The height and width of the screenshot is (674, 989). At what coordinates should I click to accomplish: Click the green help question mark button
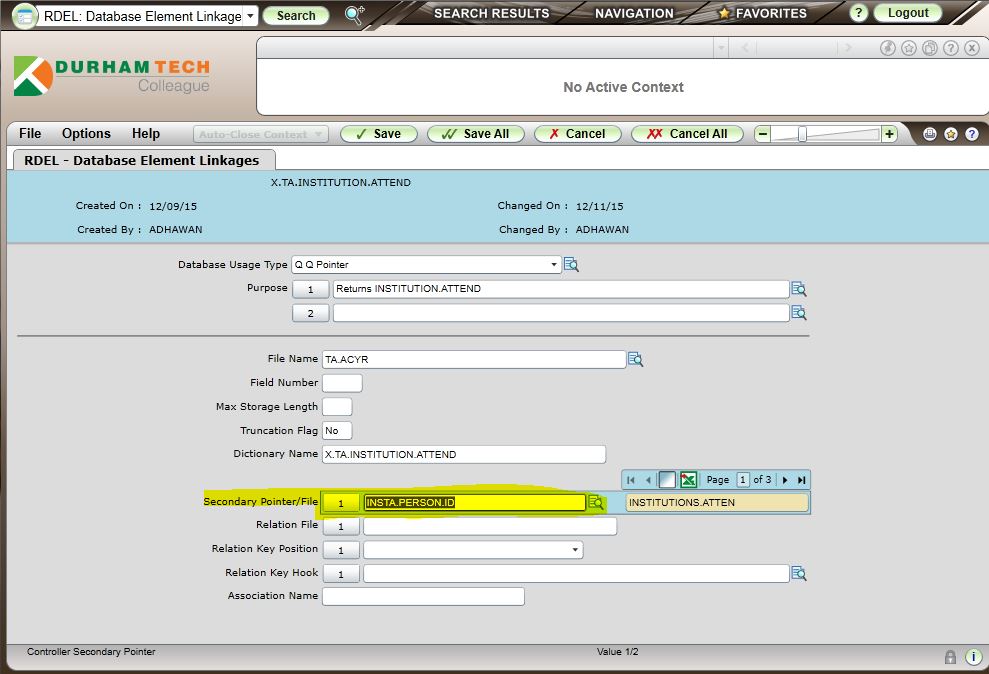(858, 13)
